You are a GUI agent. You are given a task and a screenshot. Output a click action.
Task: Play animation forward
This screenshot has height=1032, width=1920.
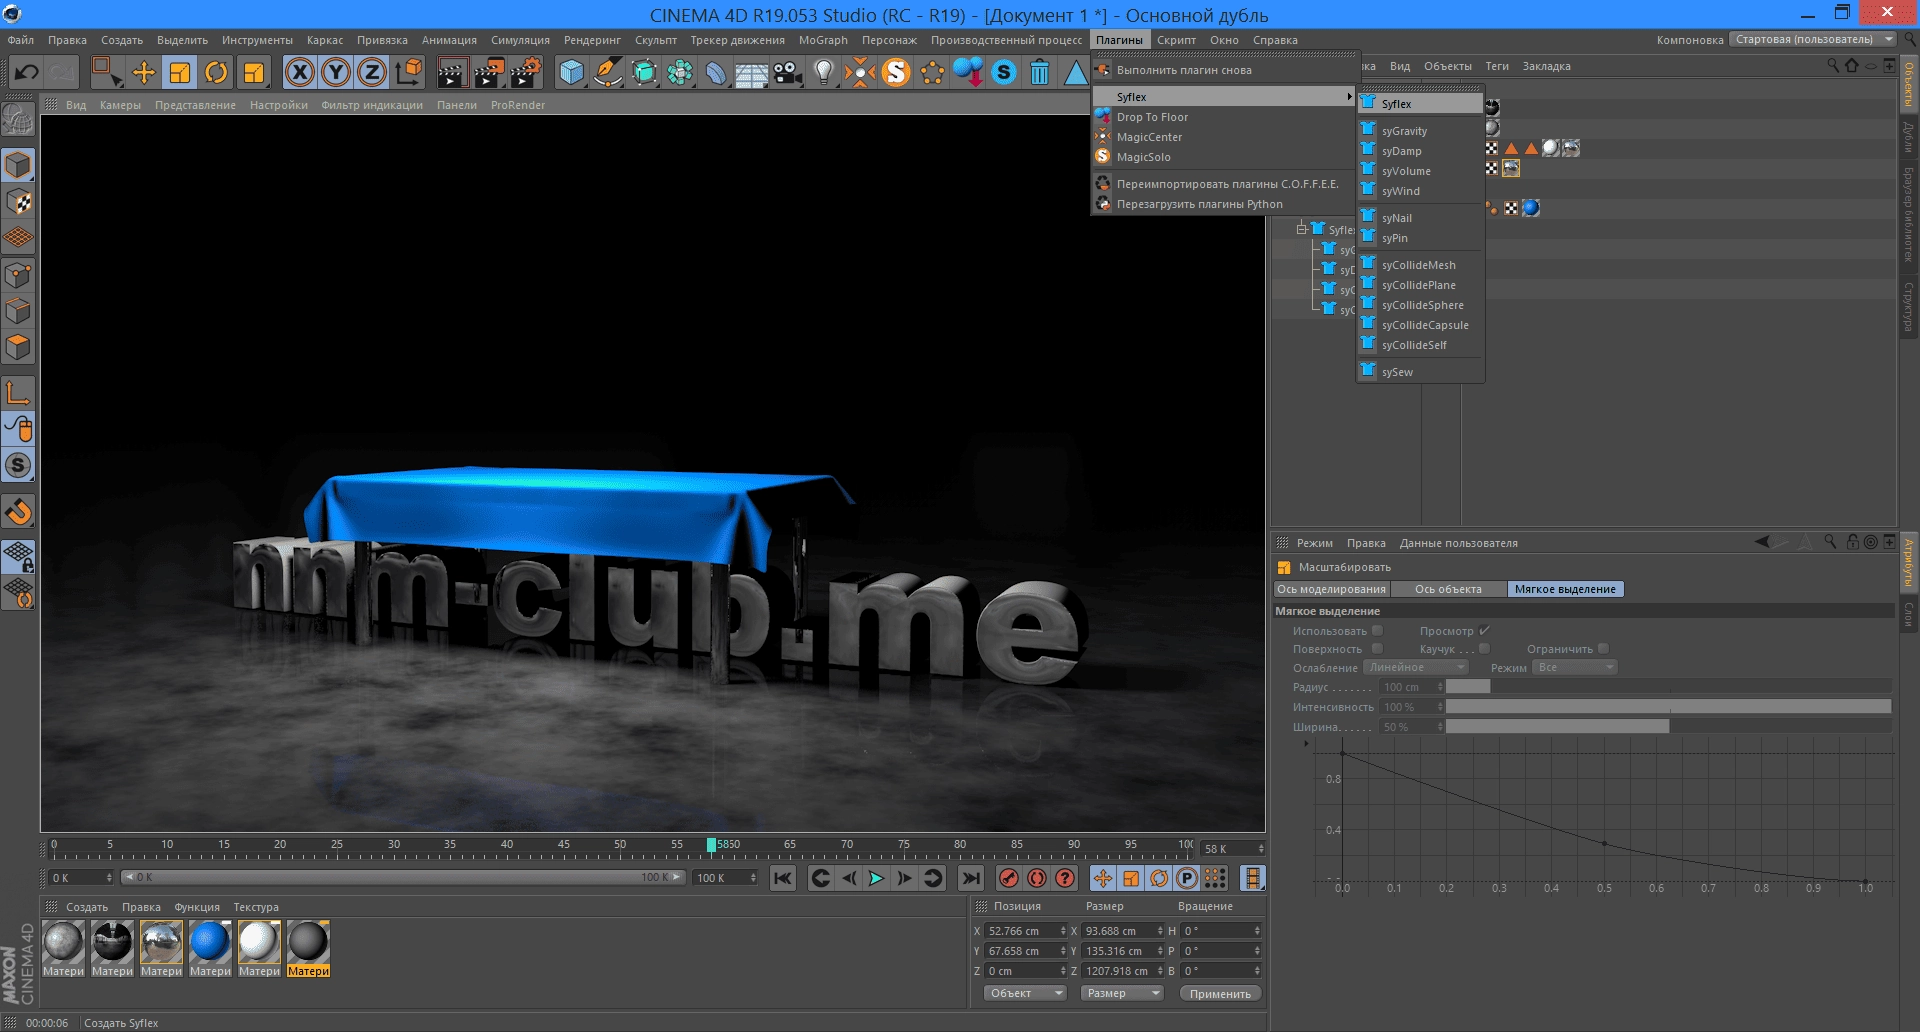[x=876, y=878]
